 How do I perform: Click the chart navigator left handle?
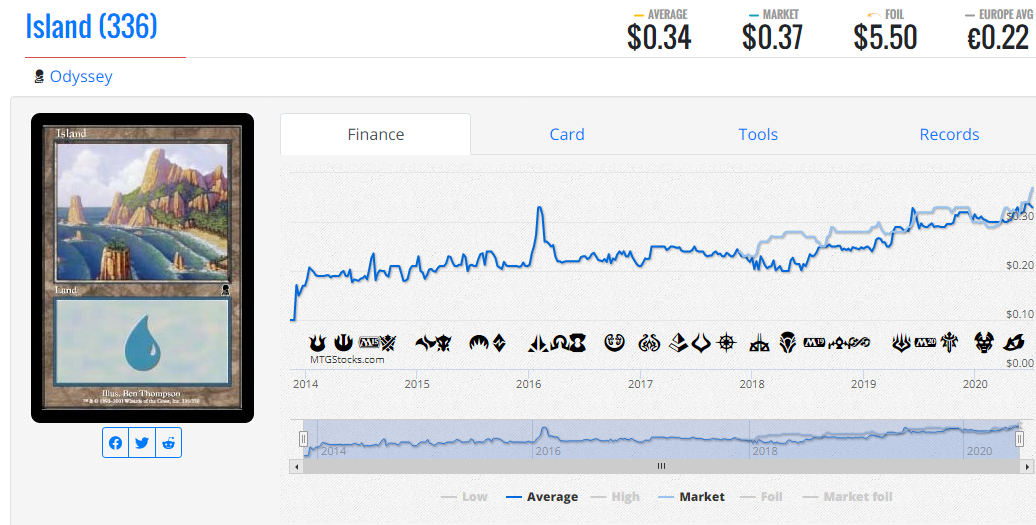303,438
